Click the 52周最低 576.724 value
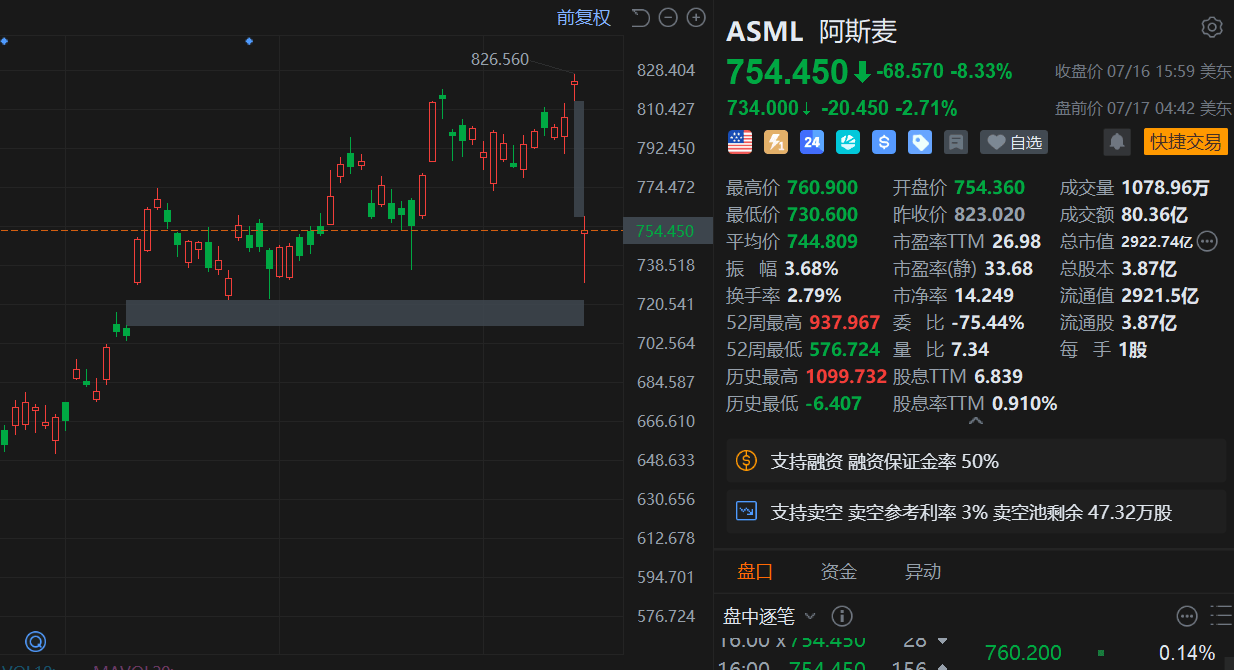This screenshot has width=1234, height=670. pyautogui.click(x=844, y=349)
